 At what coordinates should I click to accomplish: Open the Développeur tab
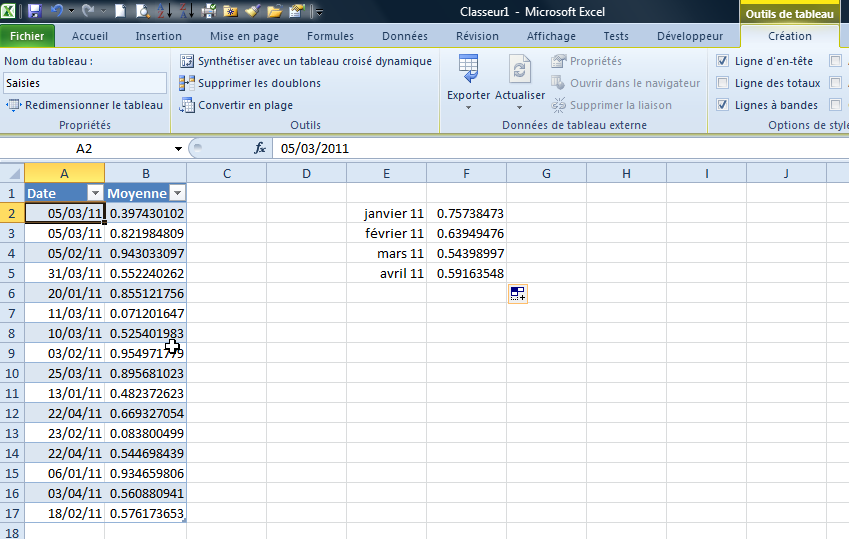click(690, 36)
